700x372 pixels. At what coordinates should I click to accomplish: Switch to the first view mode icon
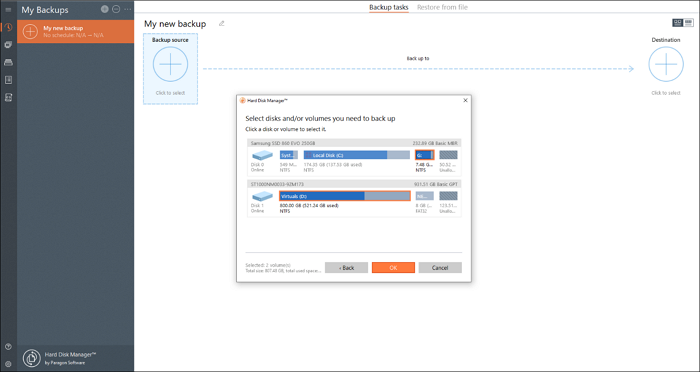tap(678, 22)
